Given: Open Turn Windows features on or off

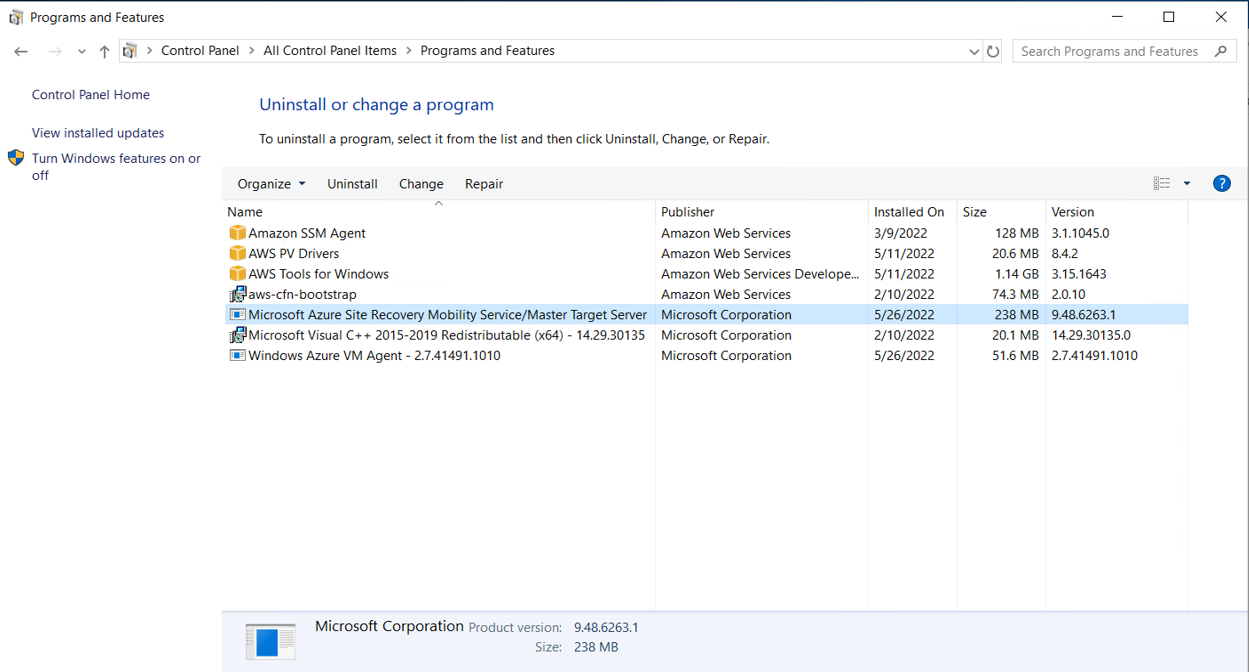Looking at the screenshot, I should 116,167.
